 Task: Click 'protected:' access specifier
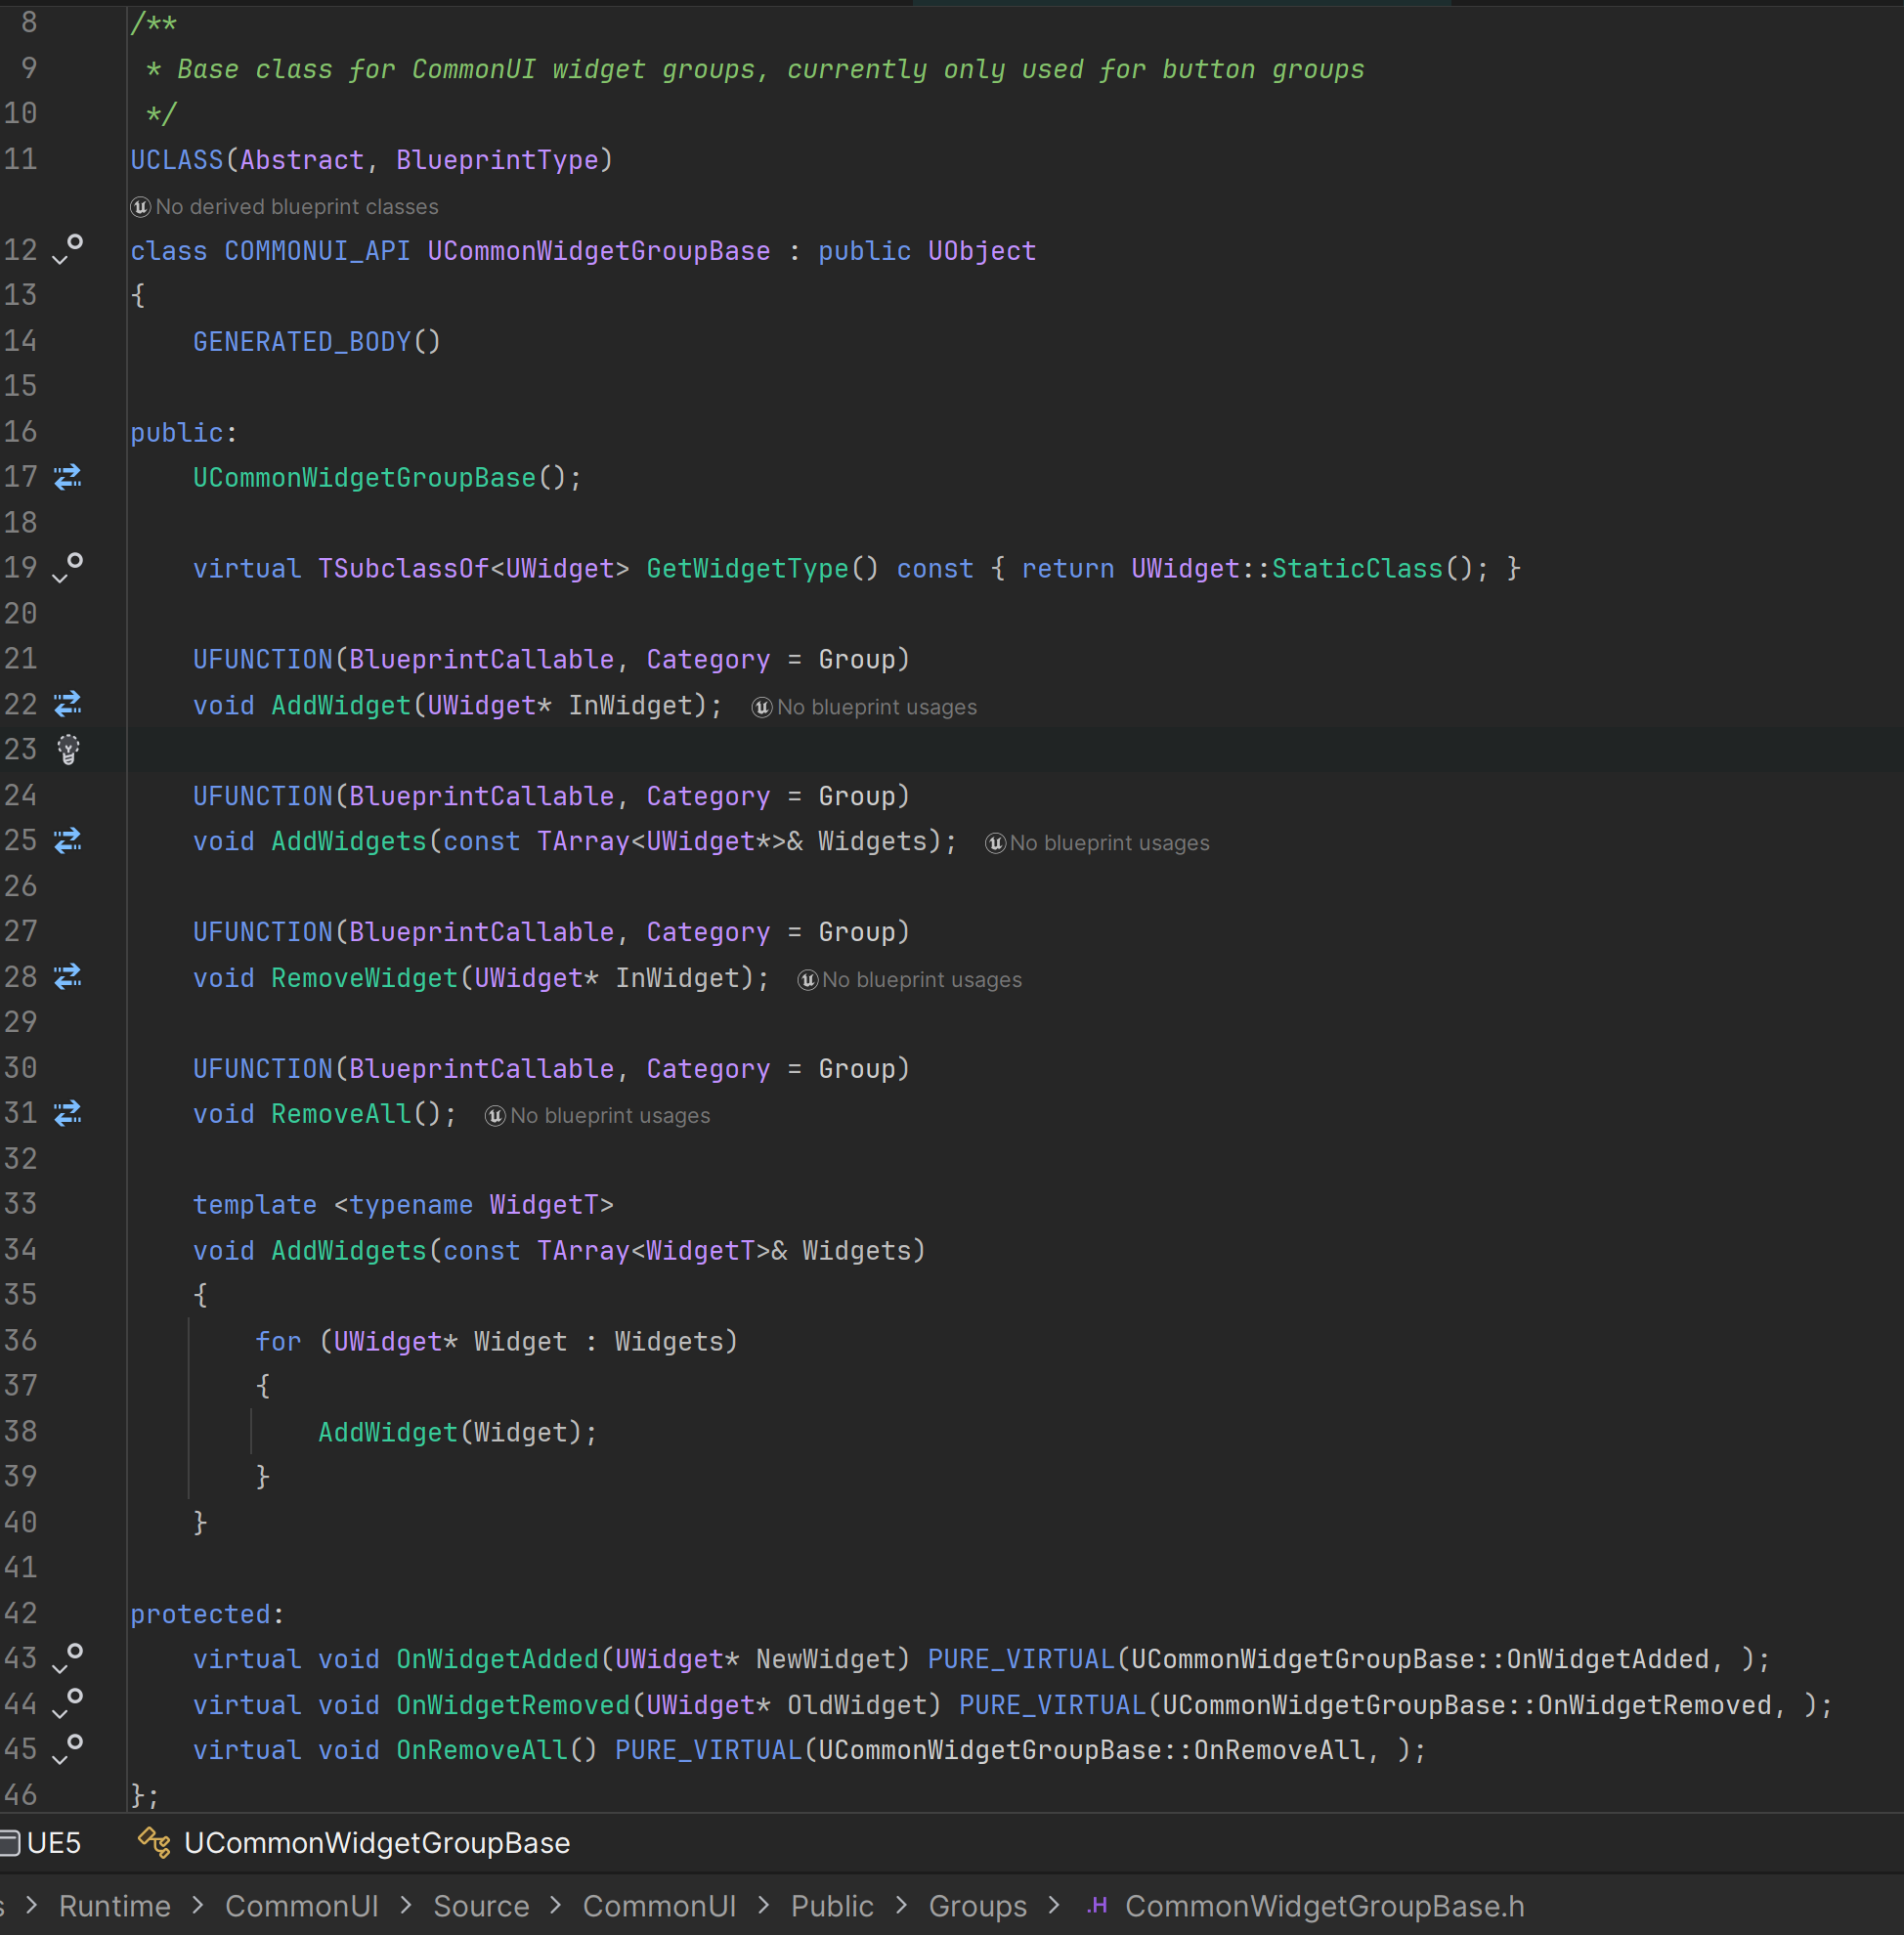pyautogui.click(x=207, y=1614)
